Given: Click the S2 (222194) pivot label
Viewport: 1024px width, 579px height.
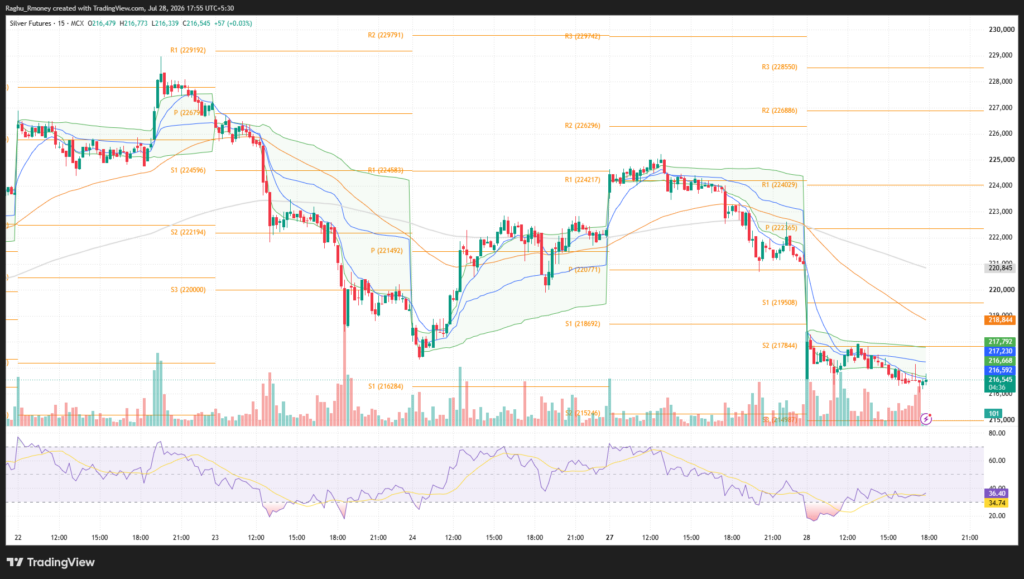Looking at the screenshot, I should point(188,232).
